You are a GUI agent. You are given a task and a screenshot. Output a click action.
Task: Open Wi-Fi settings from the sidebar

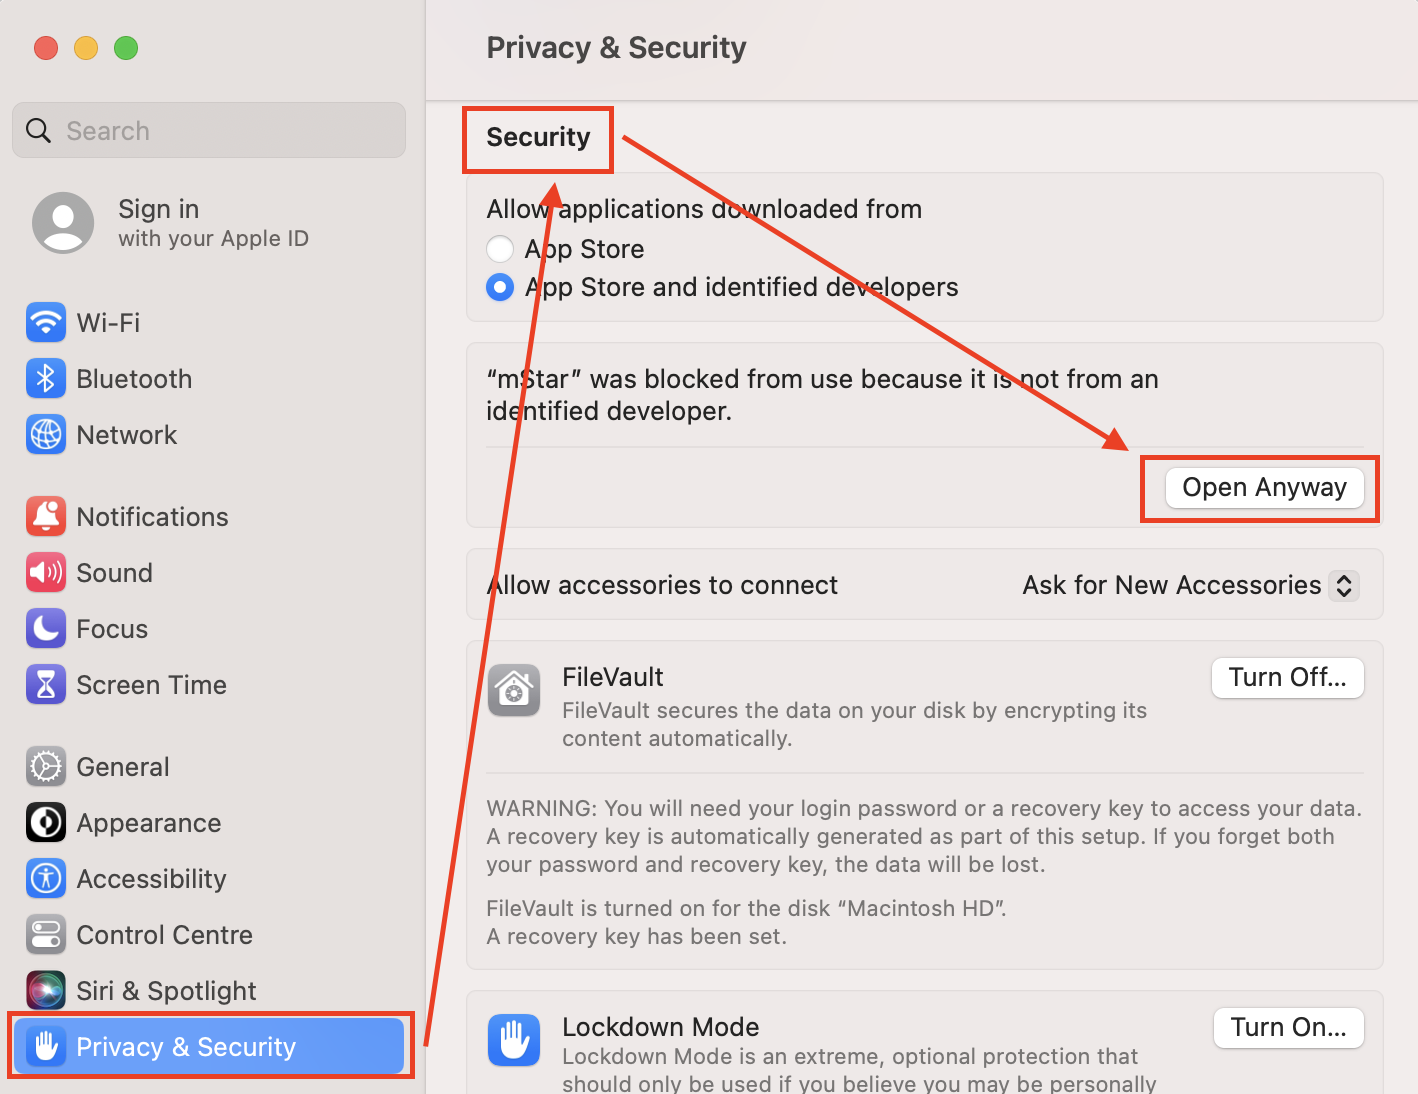(x=46, y=322)
